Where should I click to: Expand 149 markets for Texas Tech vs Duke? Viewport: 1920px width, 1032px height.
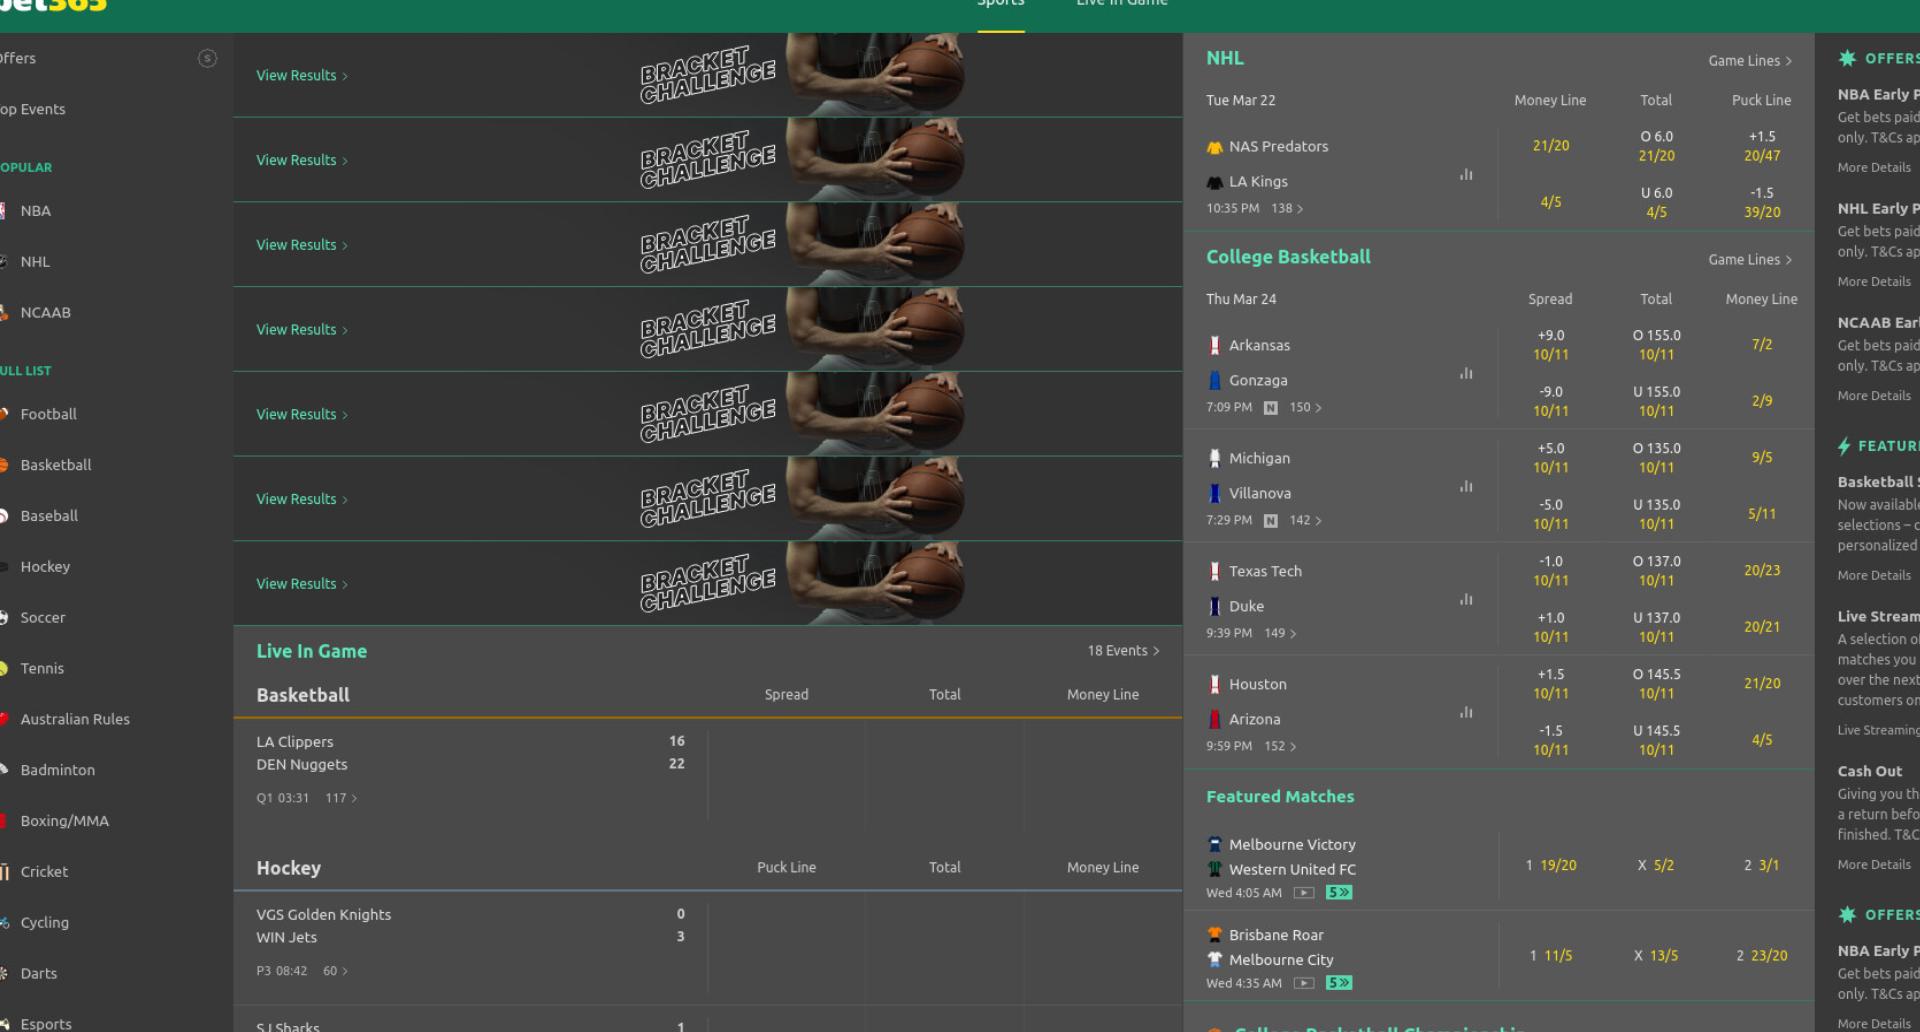click(1281, 634)
